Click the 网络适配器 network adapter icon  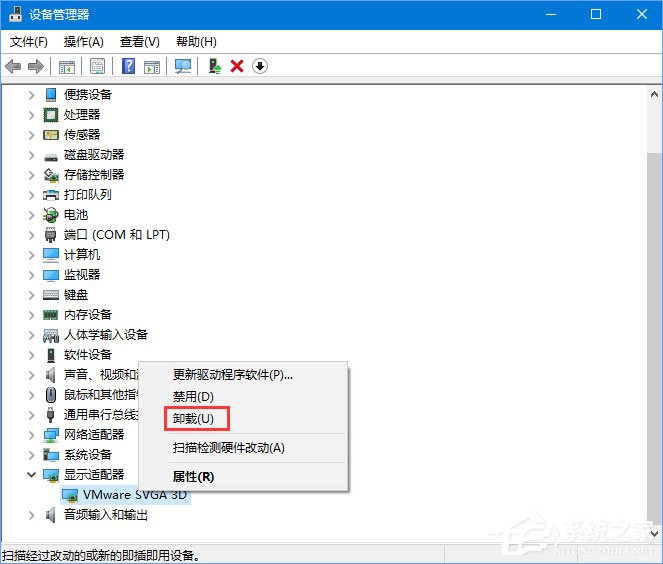point(51,435)
